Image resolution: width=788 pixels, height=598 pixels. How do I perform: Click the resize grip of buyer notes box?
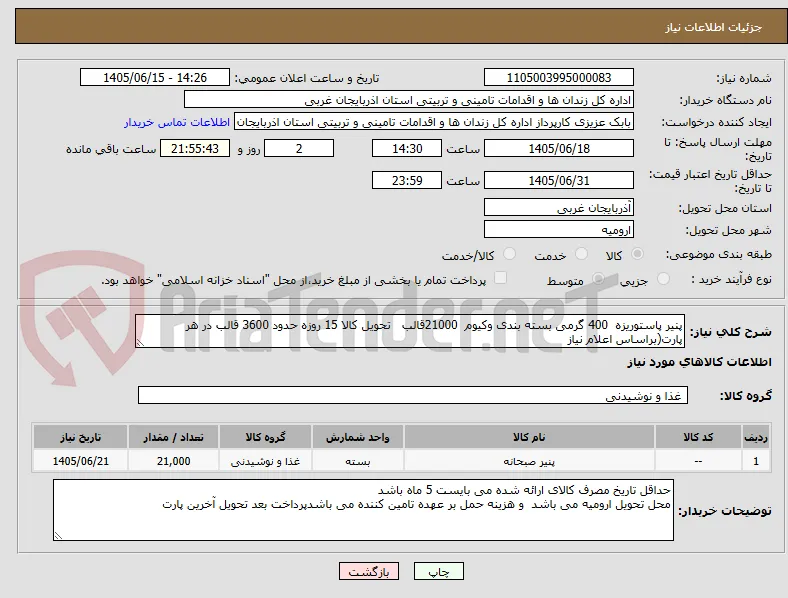point(58,536)
